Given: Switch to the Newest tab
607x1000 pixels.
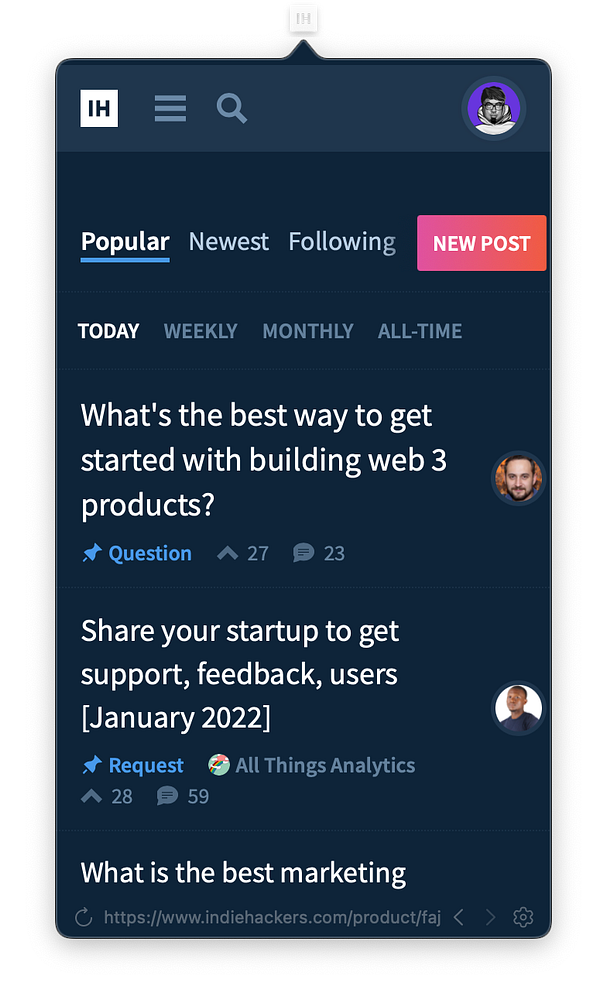Looking at the screenshot, I should (x=228, y=242).
